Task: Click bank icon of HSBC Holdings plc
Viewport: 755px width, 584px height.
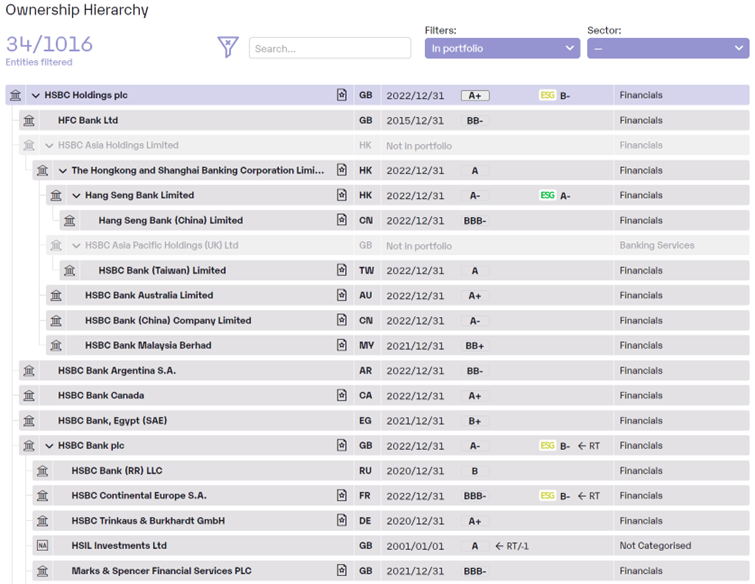Action: tap(15, 95)
